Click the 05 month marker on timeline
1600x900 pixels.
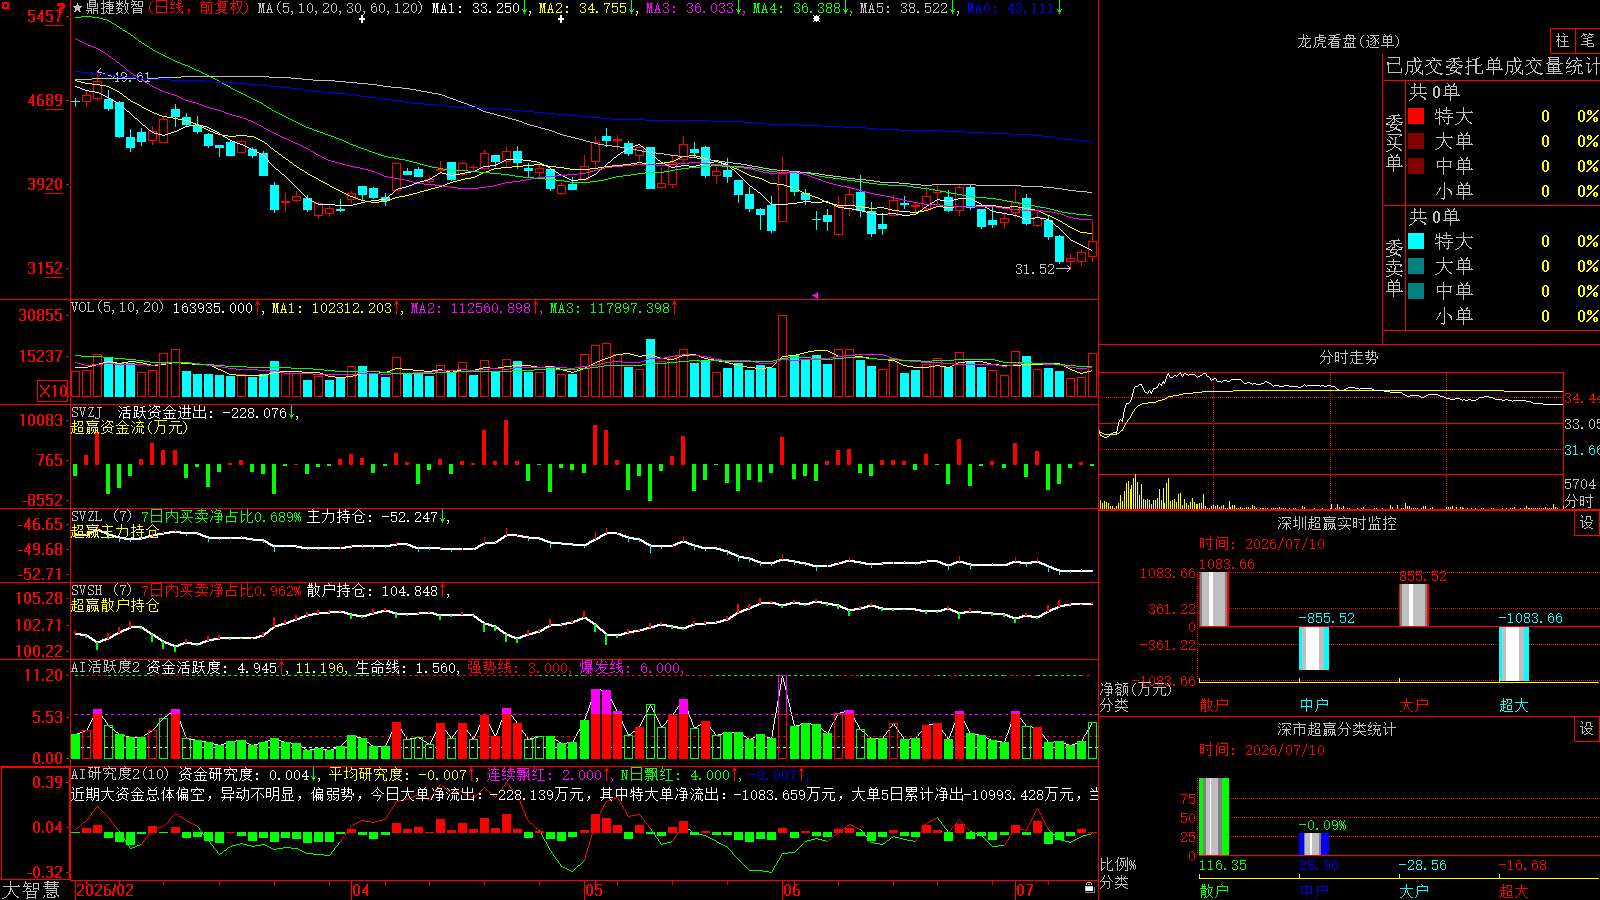(x=594, y=890)
